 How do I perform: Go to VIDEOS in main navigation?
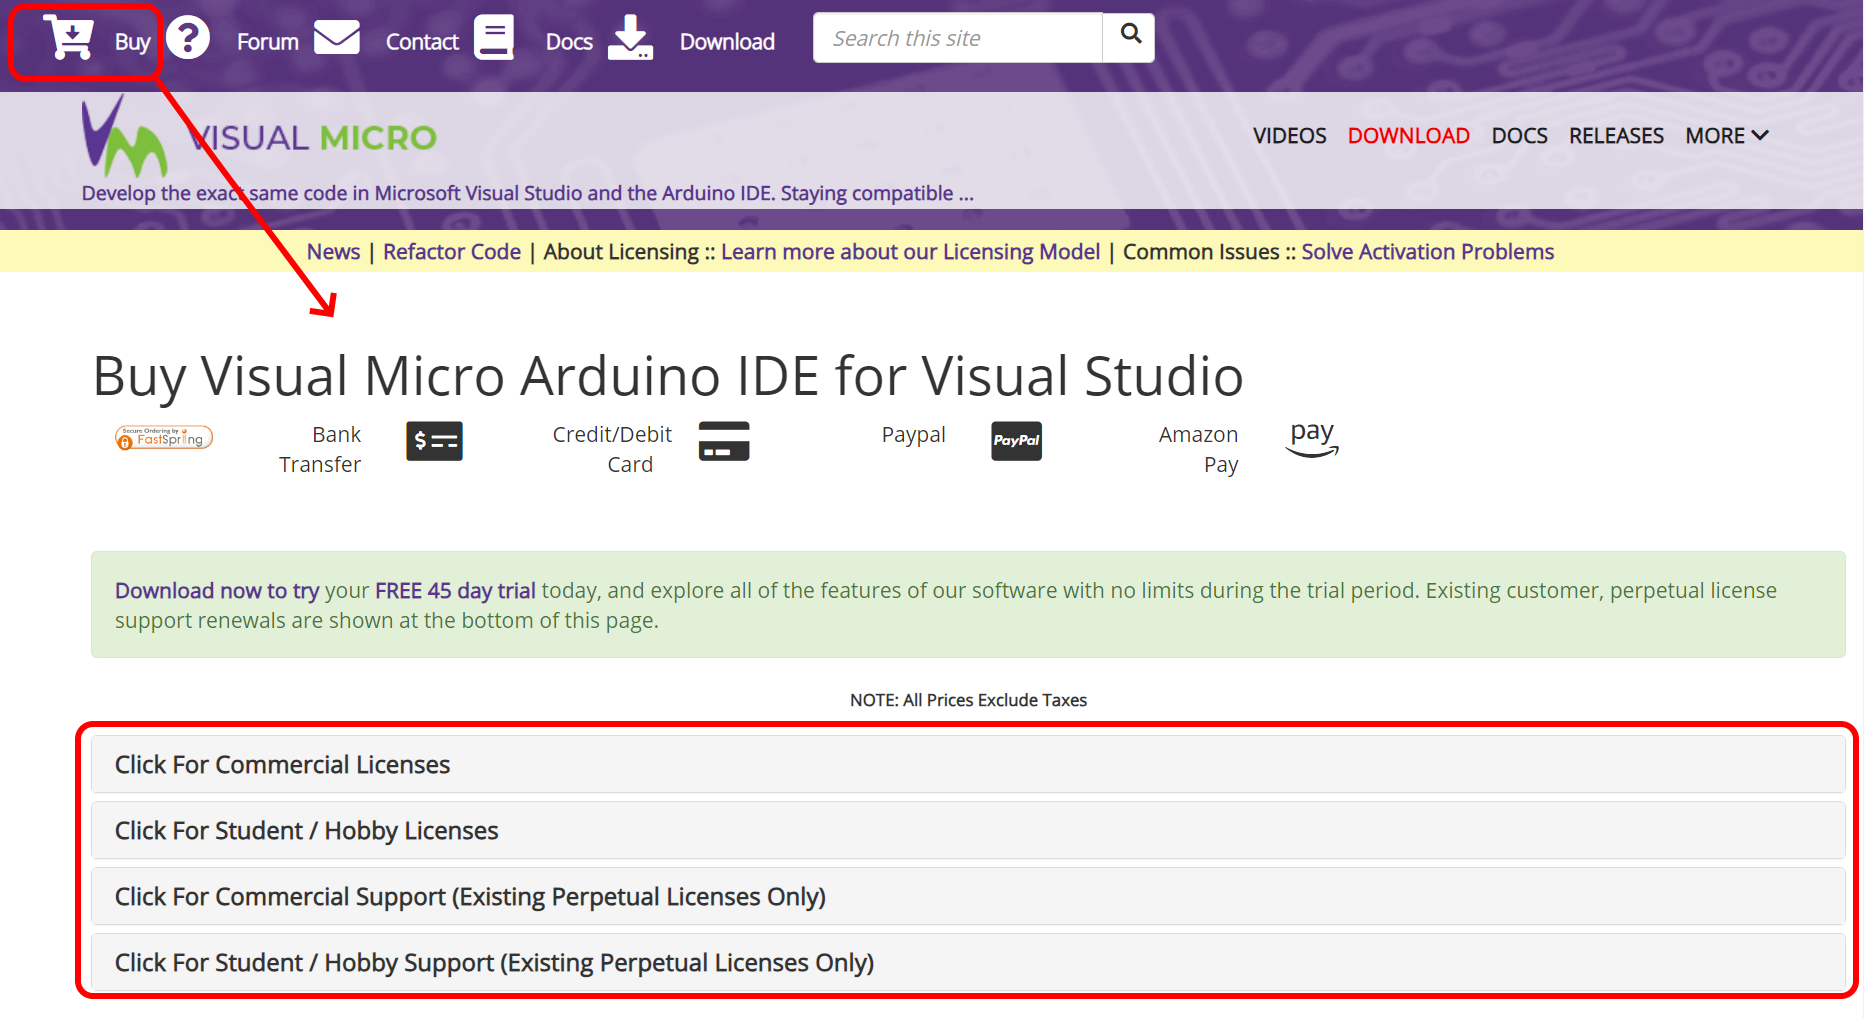click(1290, 136)
